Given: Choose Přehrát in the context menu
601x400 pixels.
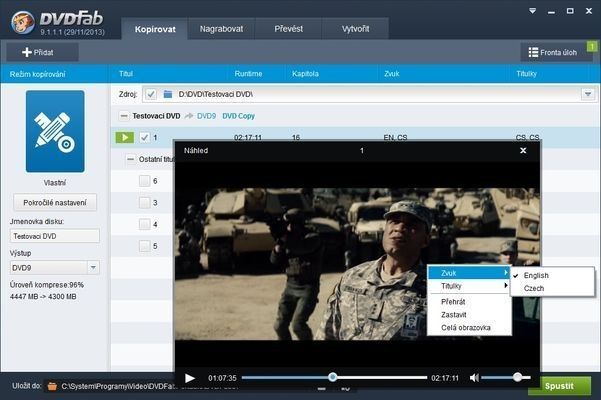Looking at the screenshot, I should click(x=470, y=302).
